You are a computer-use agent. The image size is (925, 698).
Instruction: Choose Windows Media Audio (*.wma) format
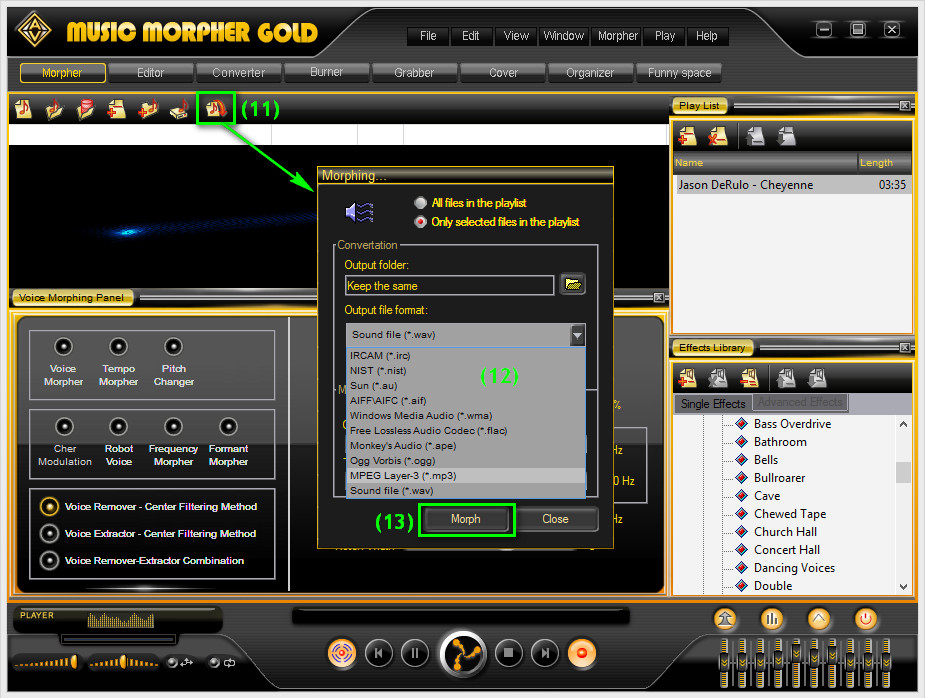tap(465, 416)
